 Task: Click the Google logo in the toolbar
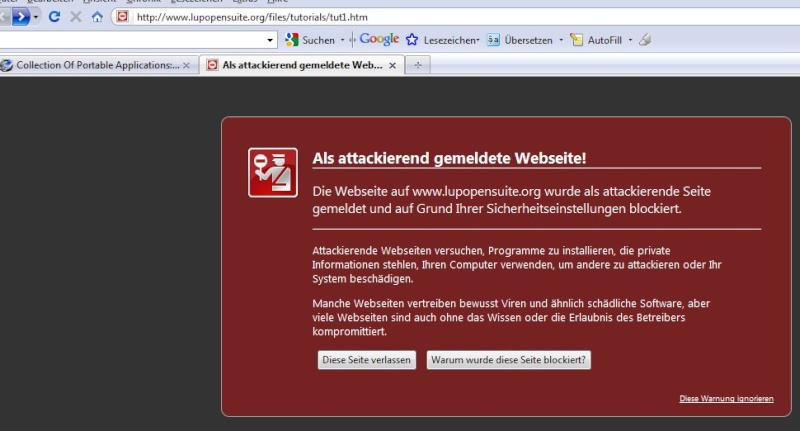(379, 39)
